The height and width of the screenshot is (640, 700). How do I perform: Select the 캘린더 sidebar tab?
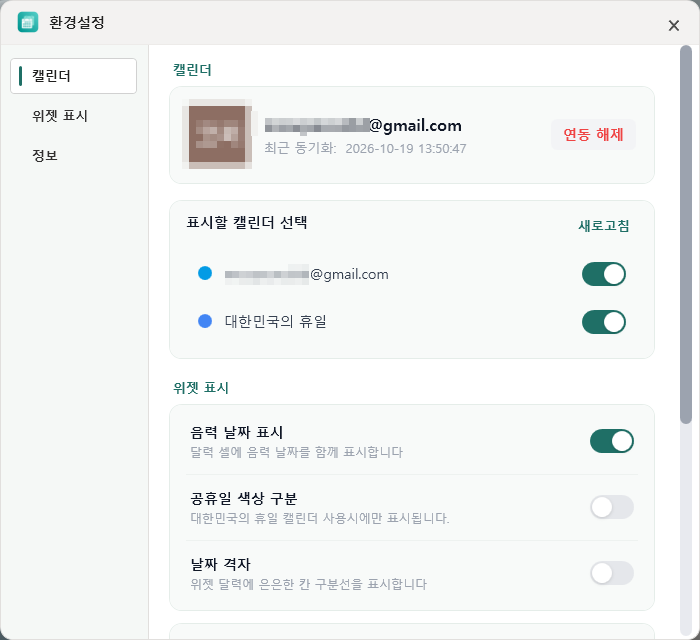point(74,76)
